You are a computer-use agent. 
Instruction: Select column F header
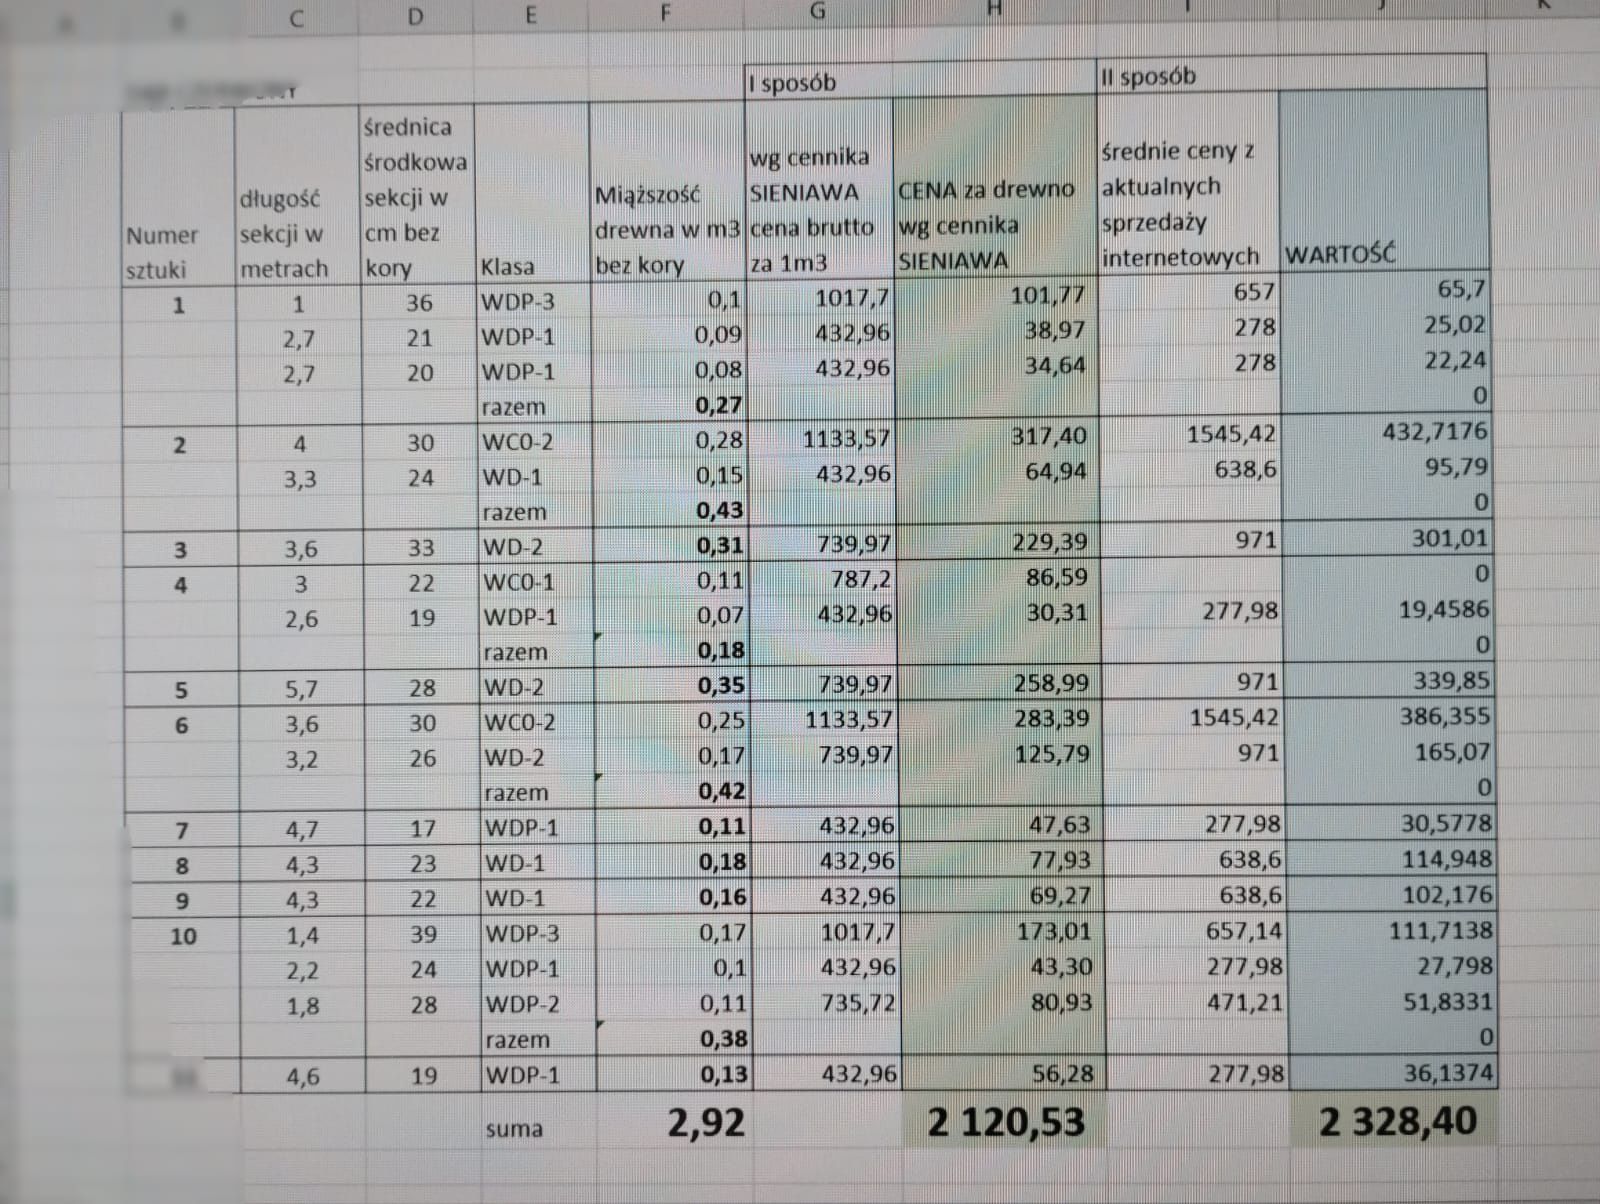tap(665, 13)
